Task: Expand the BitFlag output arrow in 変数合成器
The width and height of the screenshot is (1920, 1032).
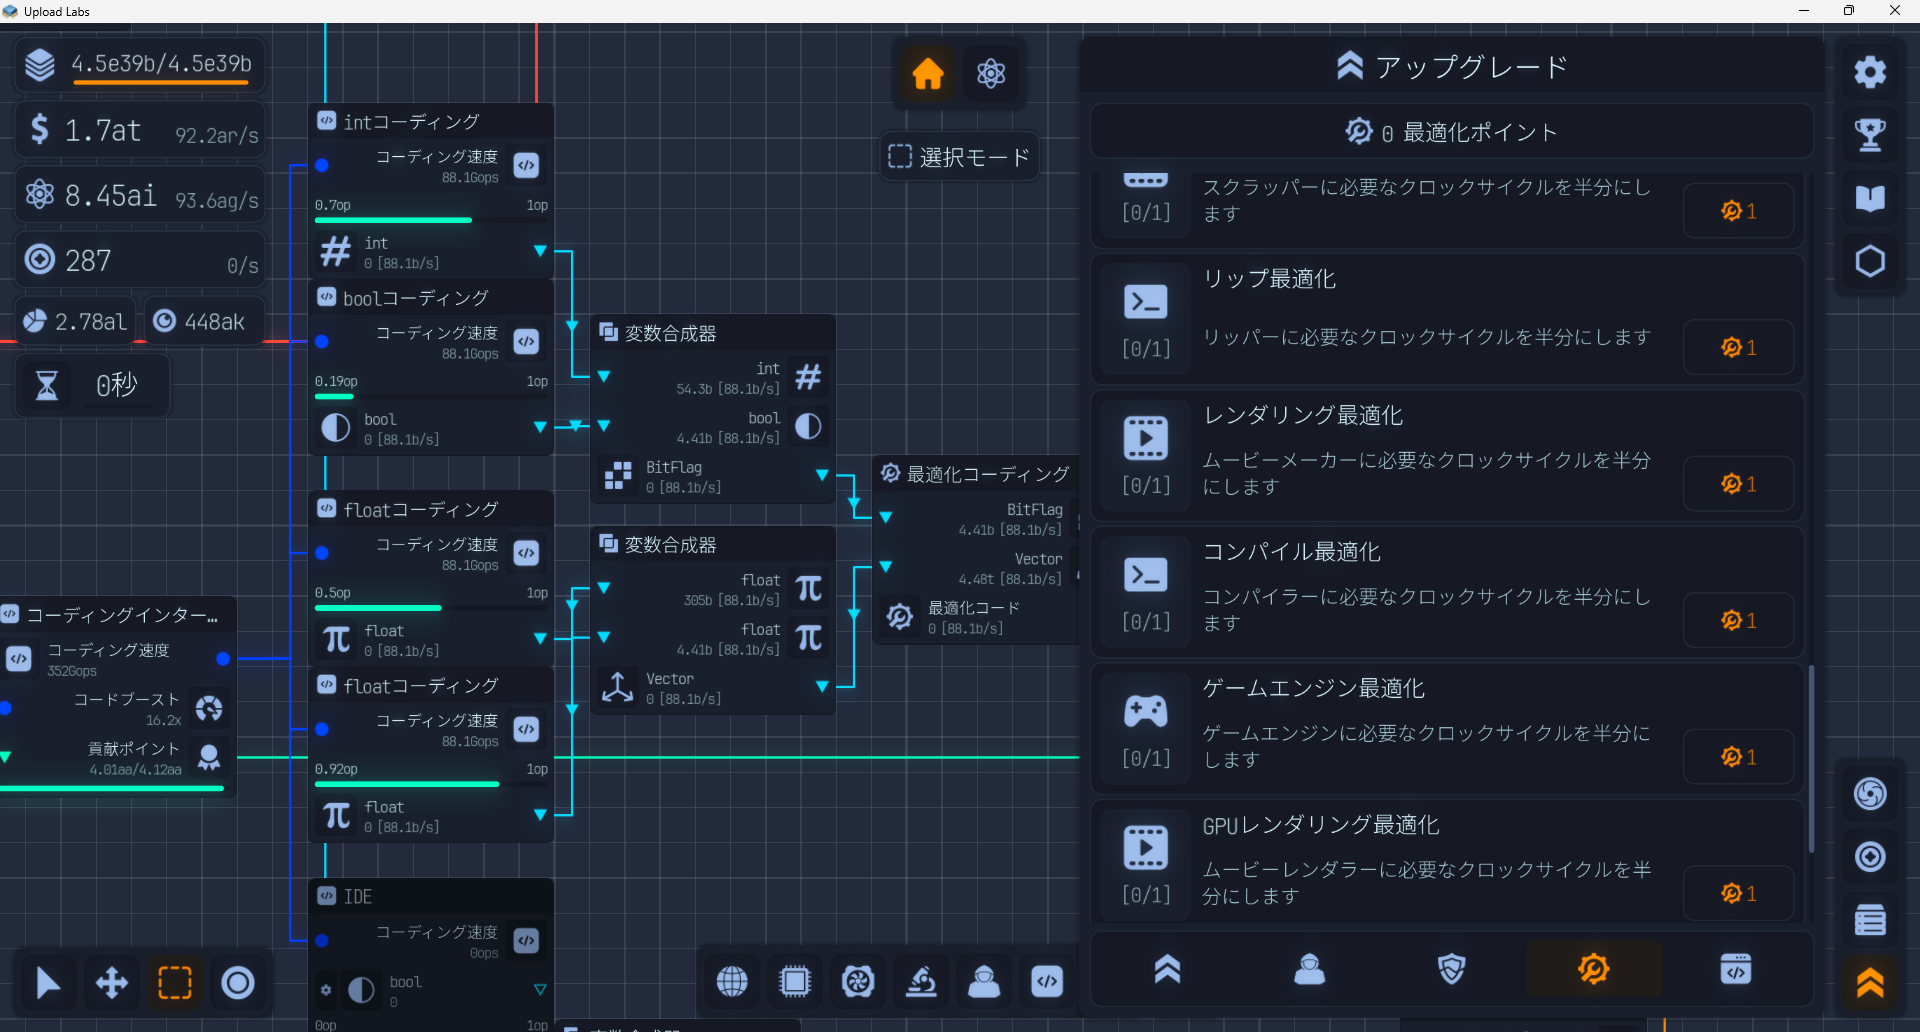Action: 822,475
